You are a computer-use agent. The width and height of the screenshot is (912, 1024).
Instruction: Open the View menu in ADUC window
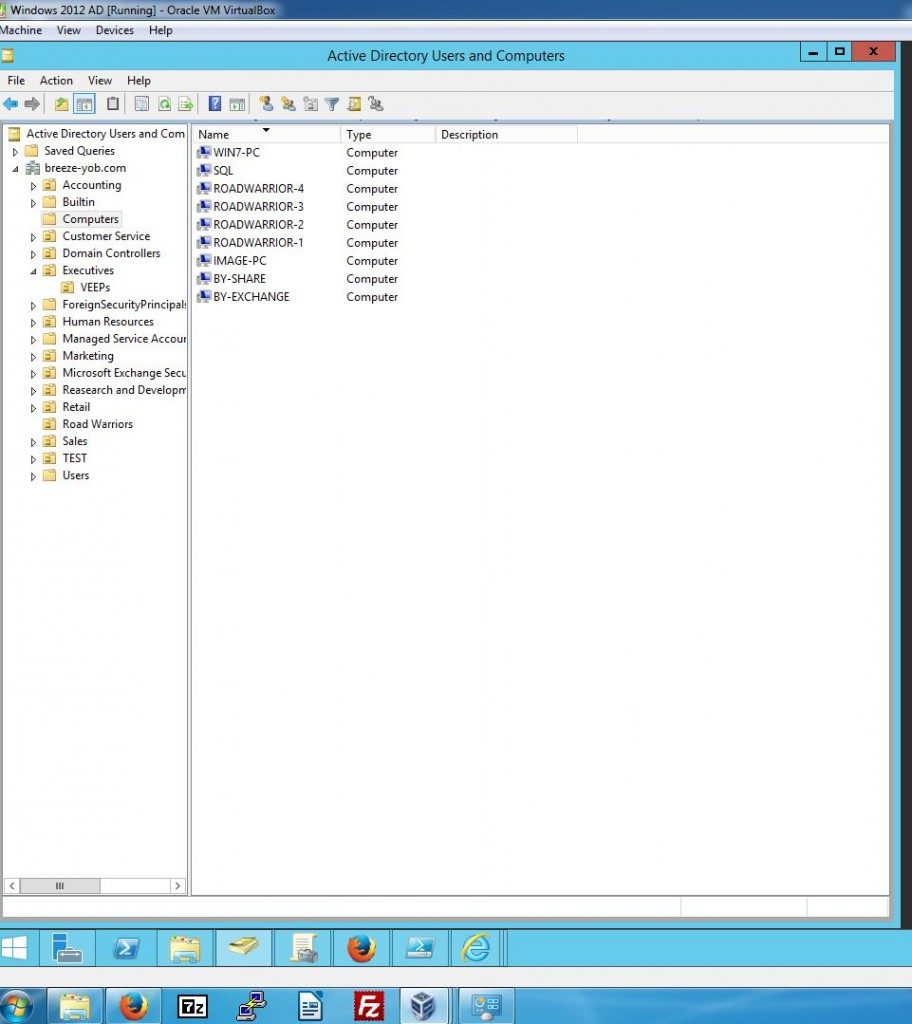coord(100,80)
